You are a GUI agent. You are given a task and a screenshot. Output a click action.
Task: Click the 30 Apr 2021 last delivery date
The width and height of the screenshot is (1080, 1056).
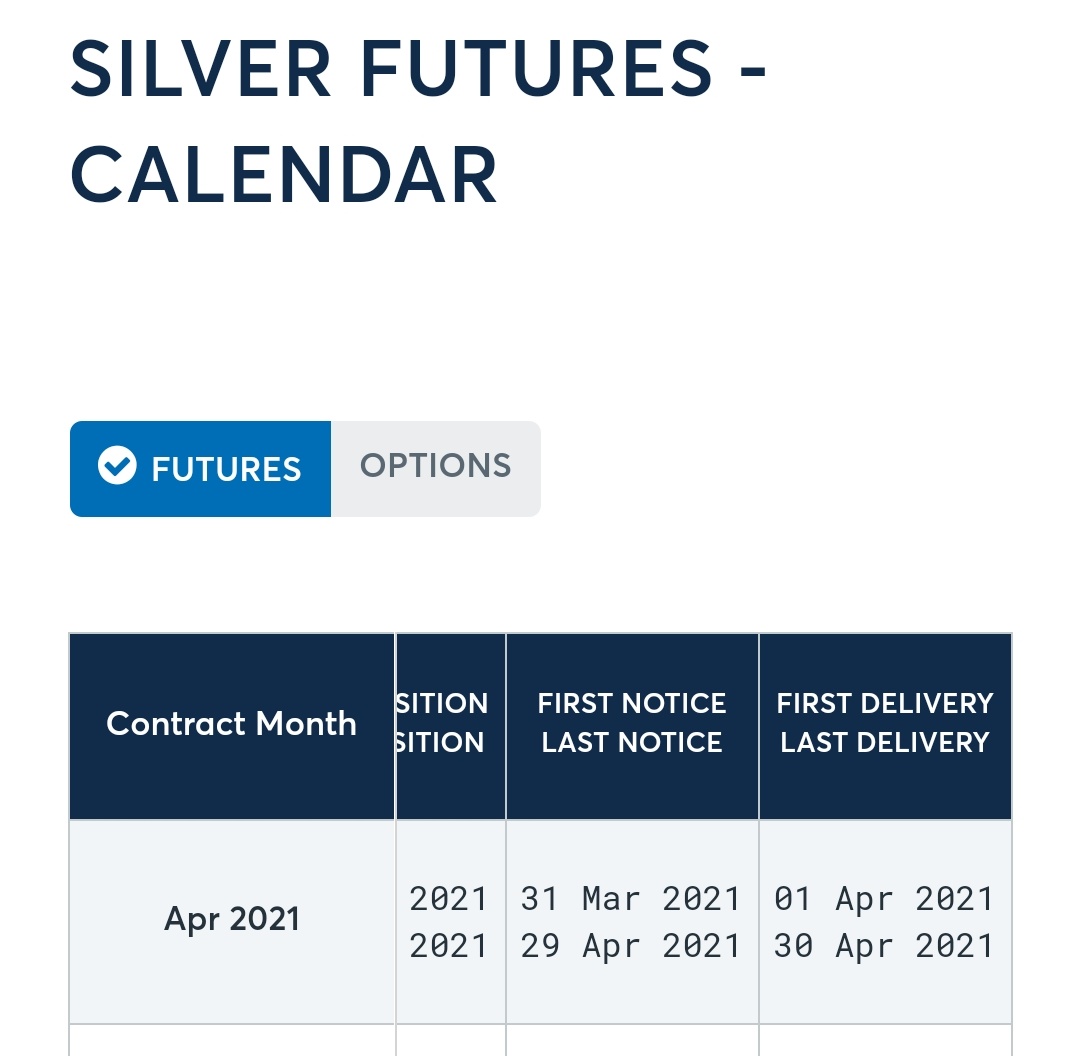[x=884, y=945]
